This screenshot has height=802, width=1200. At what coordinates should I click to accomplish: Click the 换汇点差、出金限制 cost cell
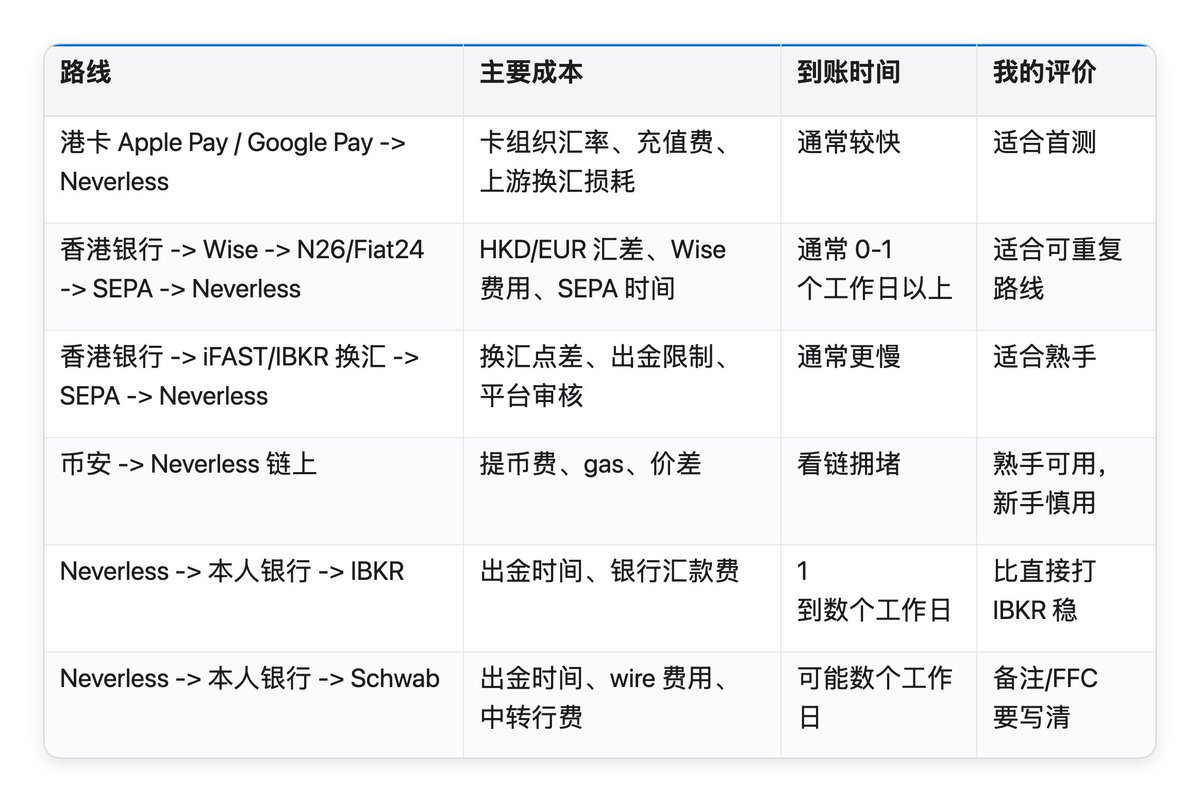pos(622,383)
